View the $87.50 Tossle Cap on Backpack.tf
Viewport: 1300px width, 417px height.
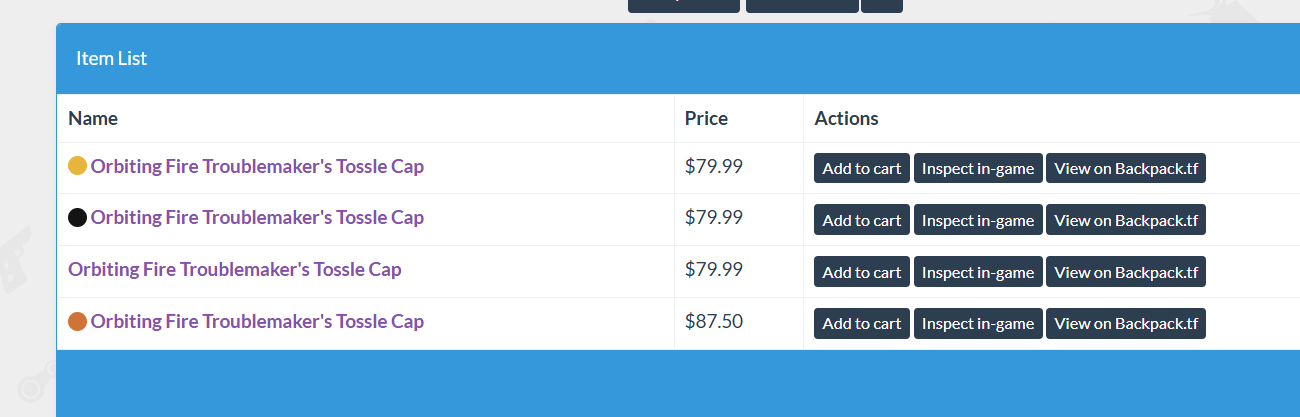(1126, 323)
